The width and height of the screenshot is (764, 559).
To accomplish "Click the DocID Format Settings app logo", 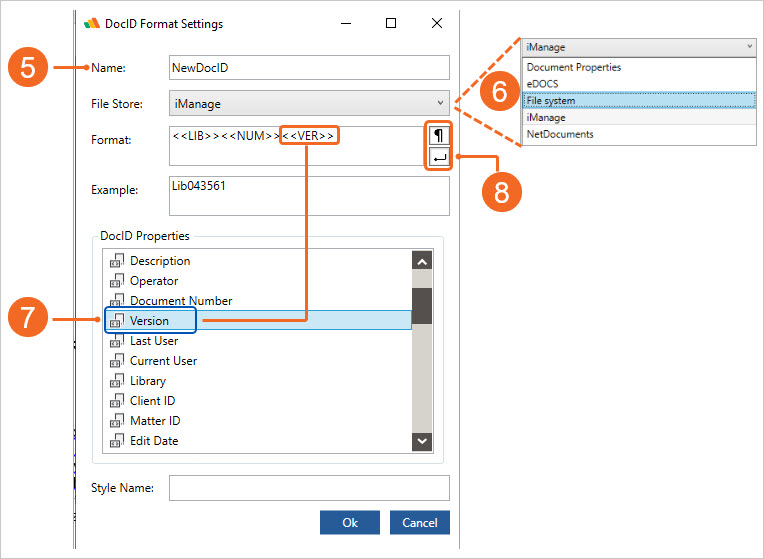I will click(92, 23).
